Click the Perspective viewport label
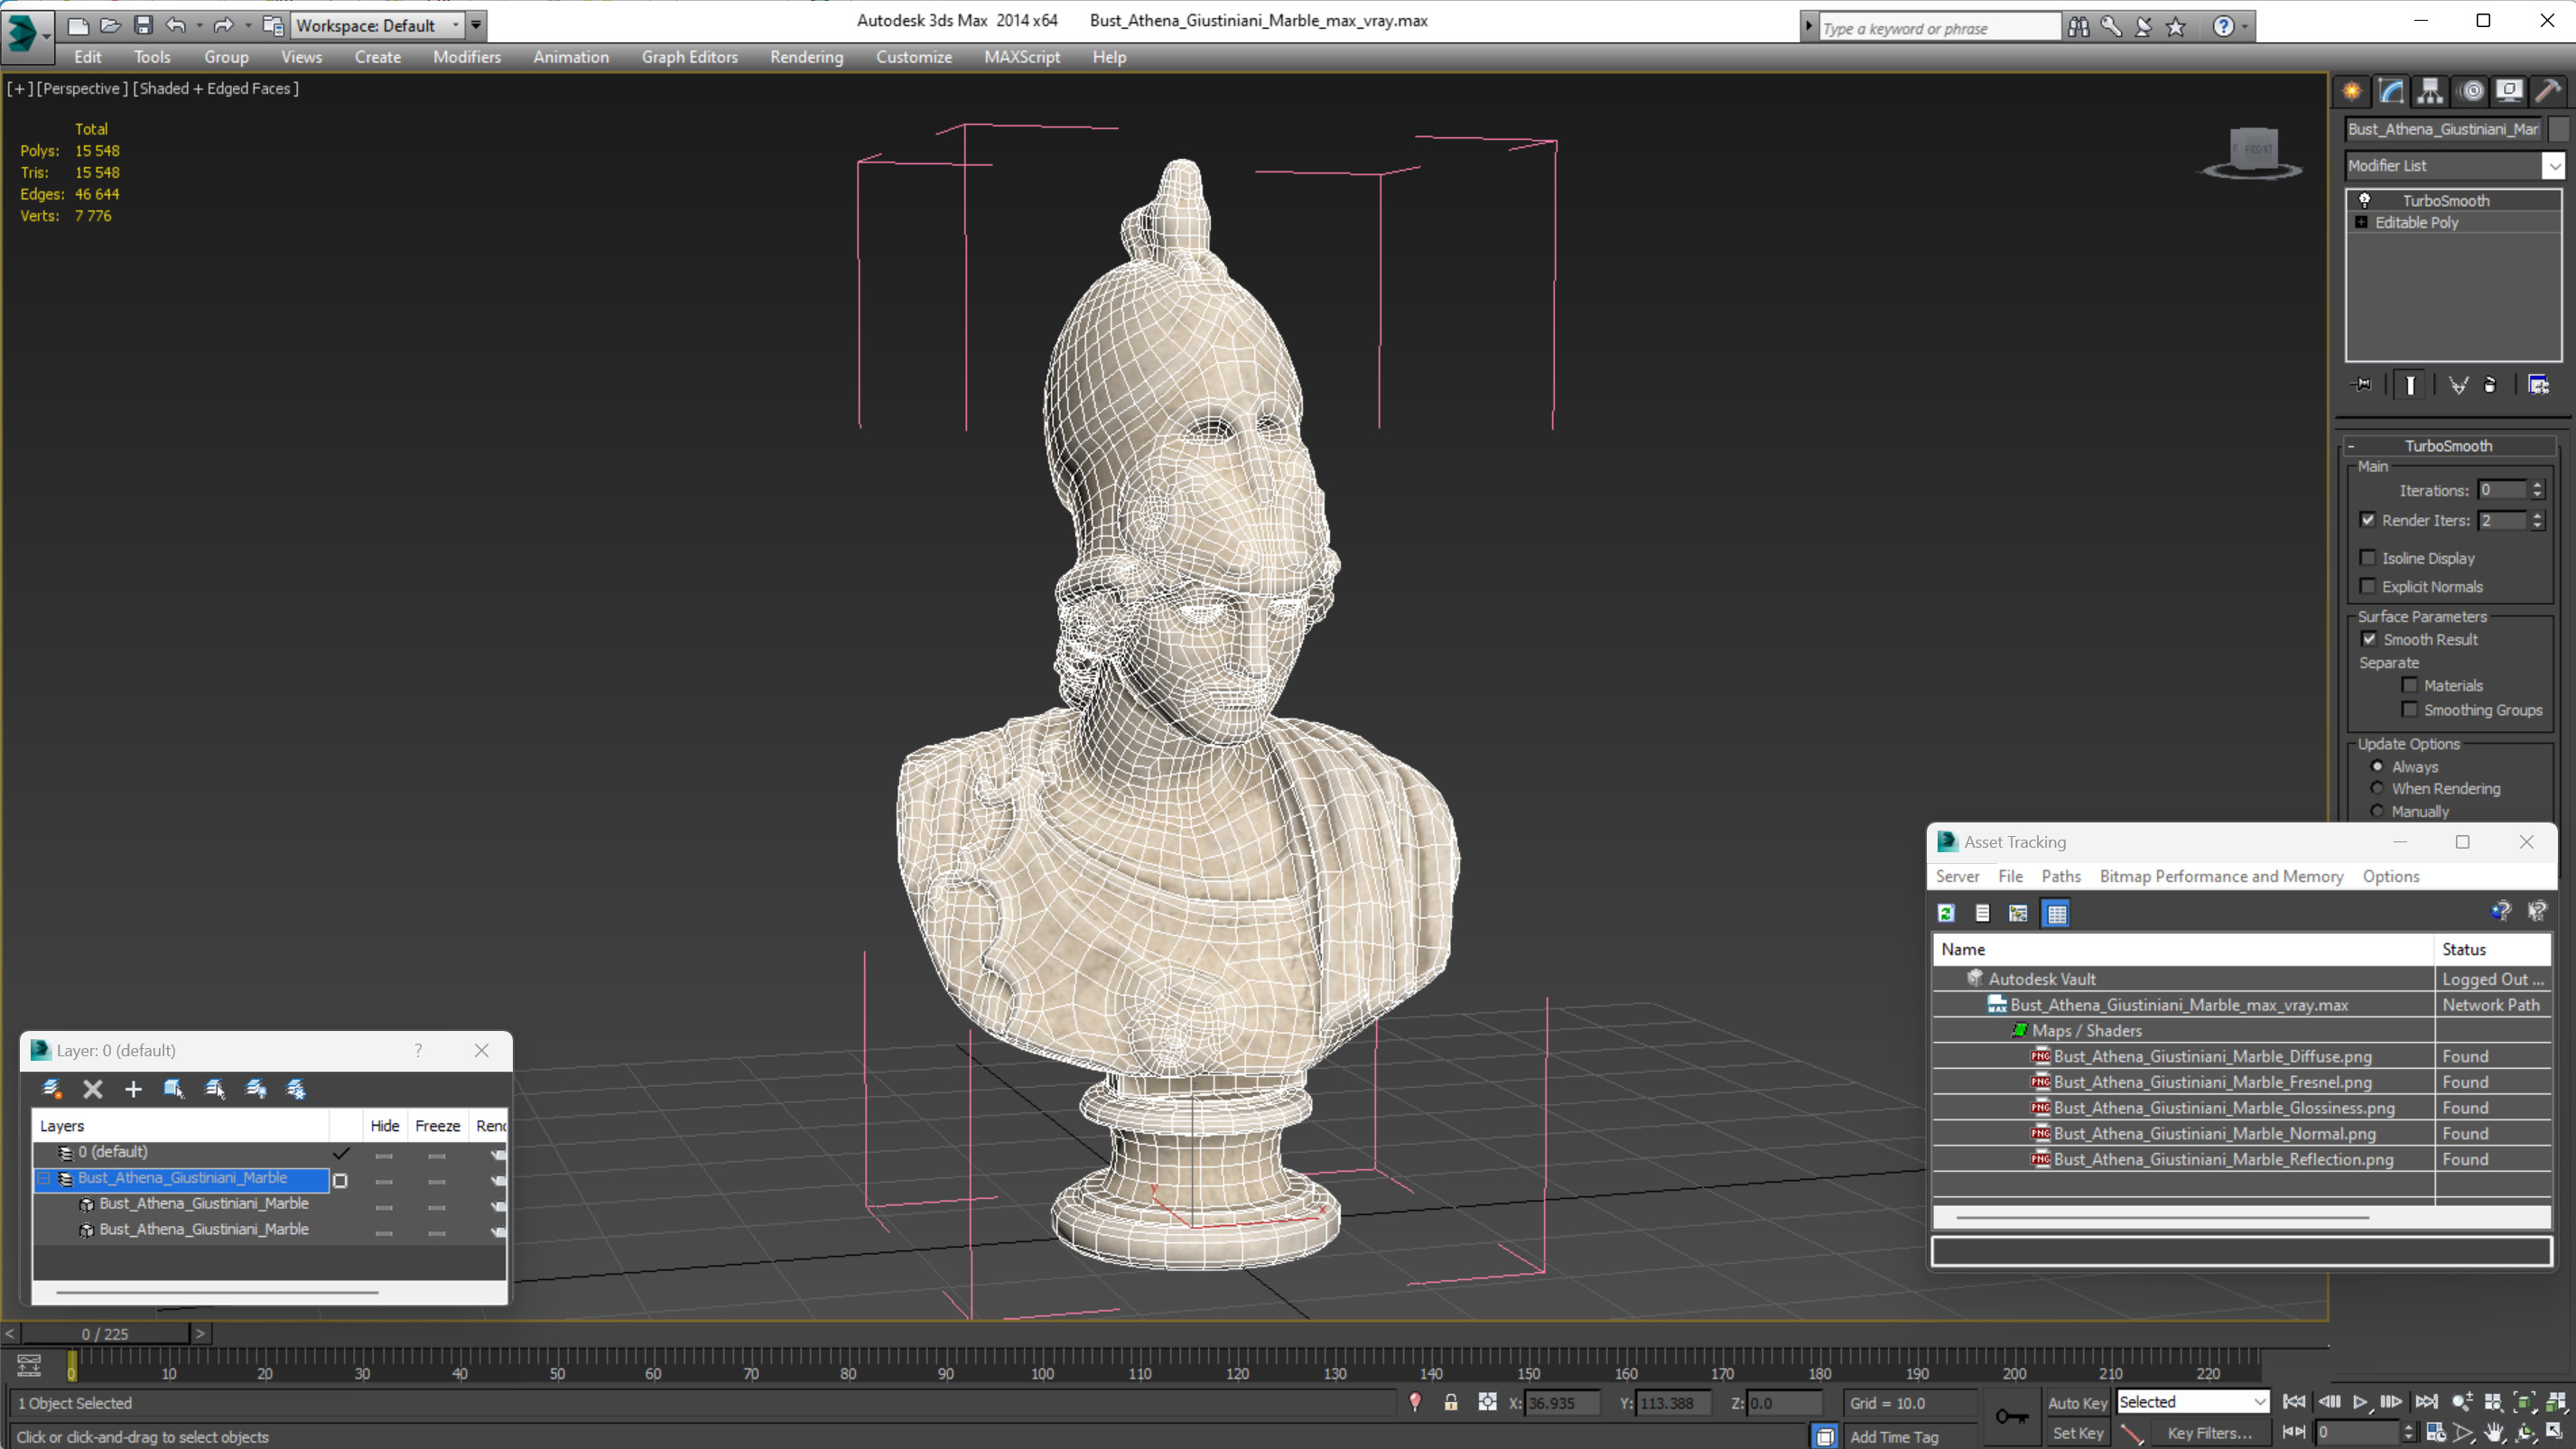 pyautogui.click(x=82, y=89)
